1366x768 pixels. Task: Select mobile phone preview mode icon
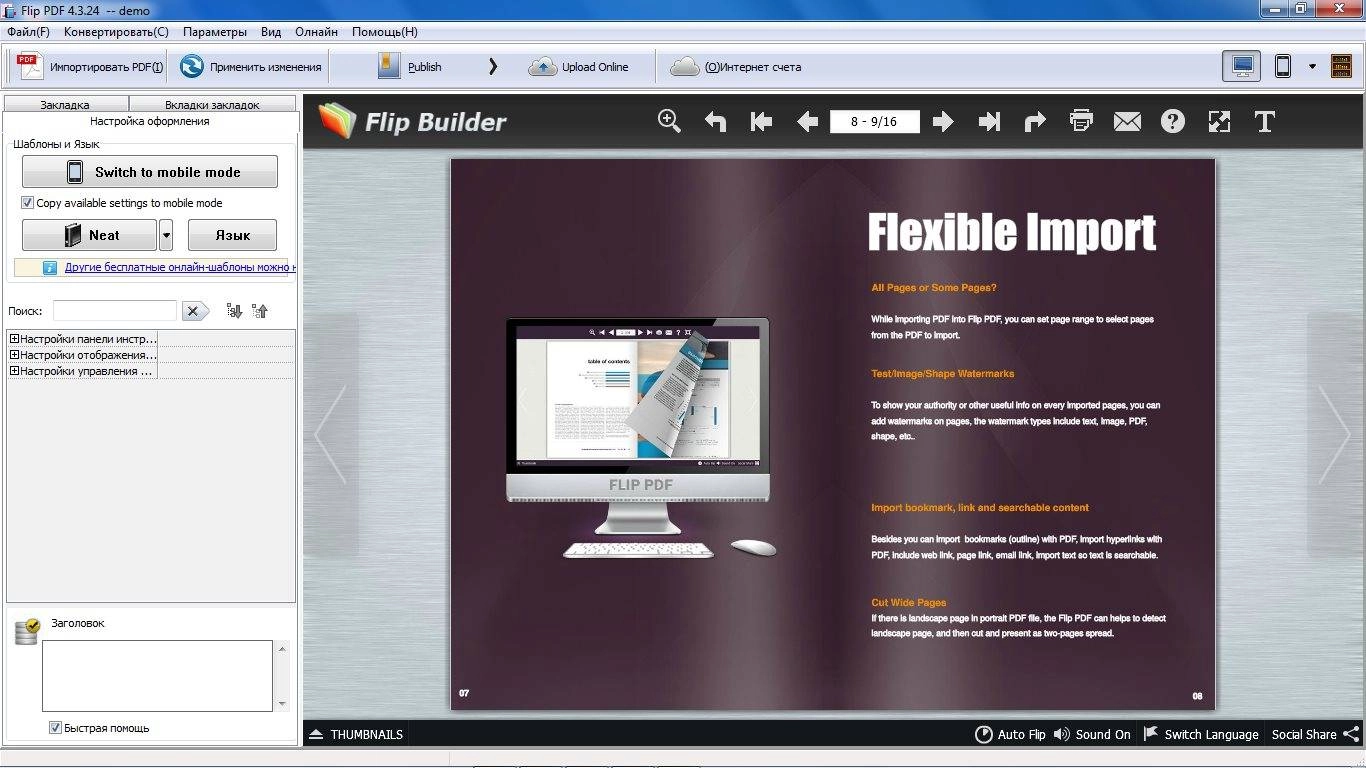[1283, 67]
